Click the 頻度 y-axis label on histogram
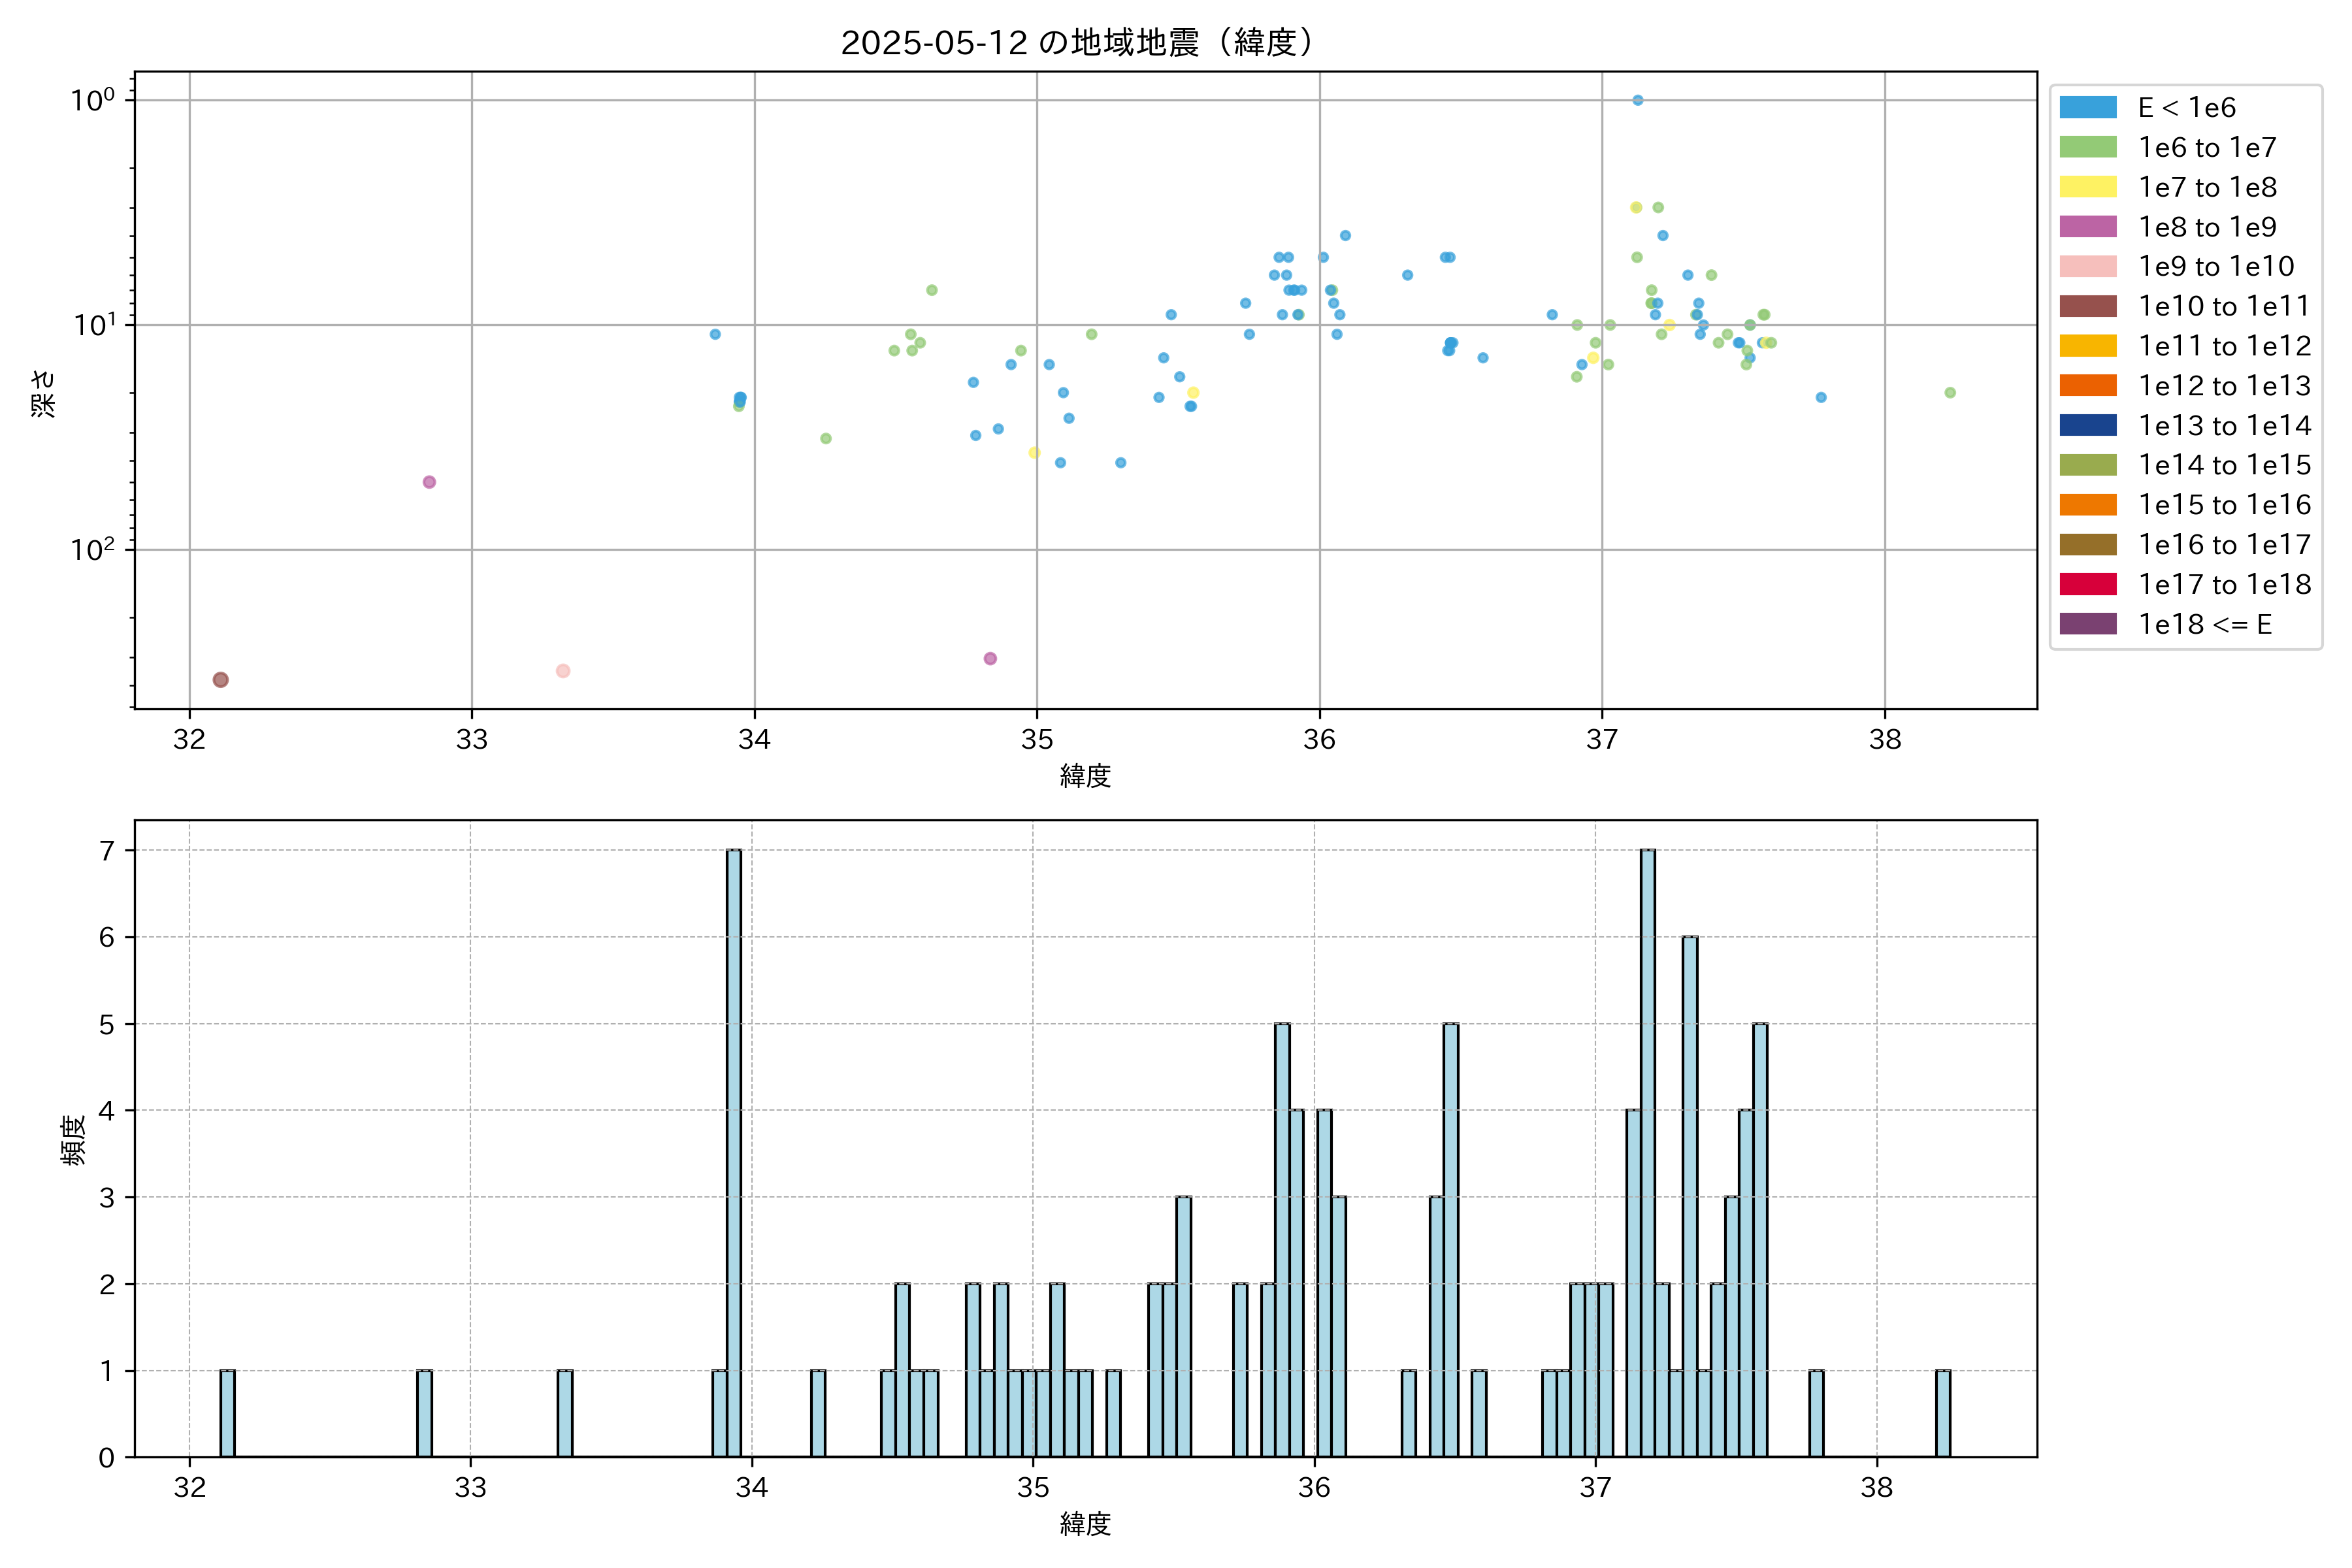This screenshot has height=1568, width=2352. tap(73, 1140)
